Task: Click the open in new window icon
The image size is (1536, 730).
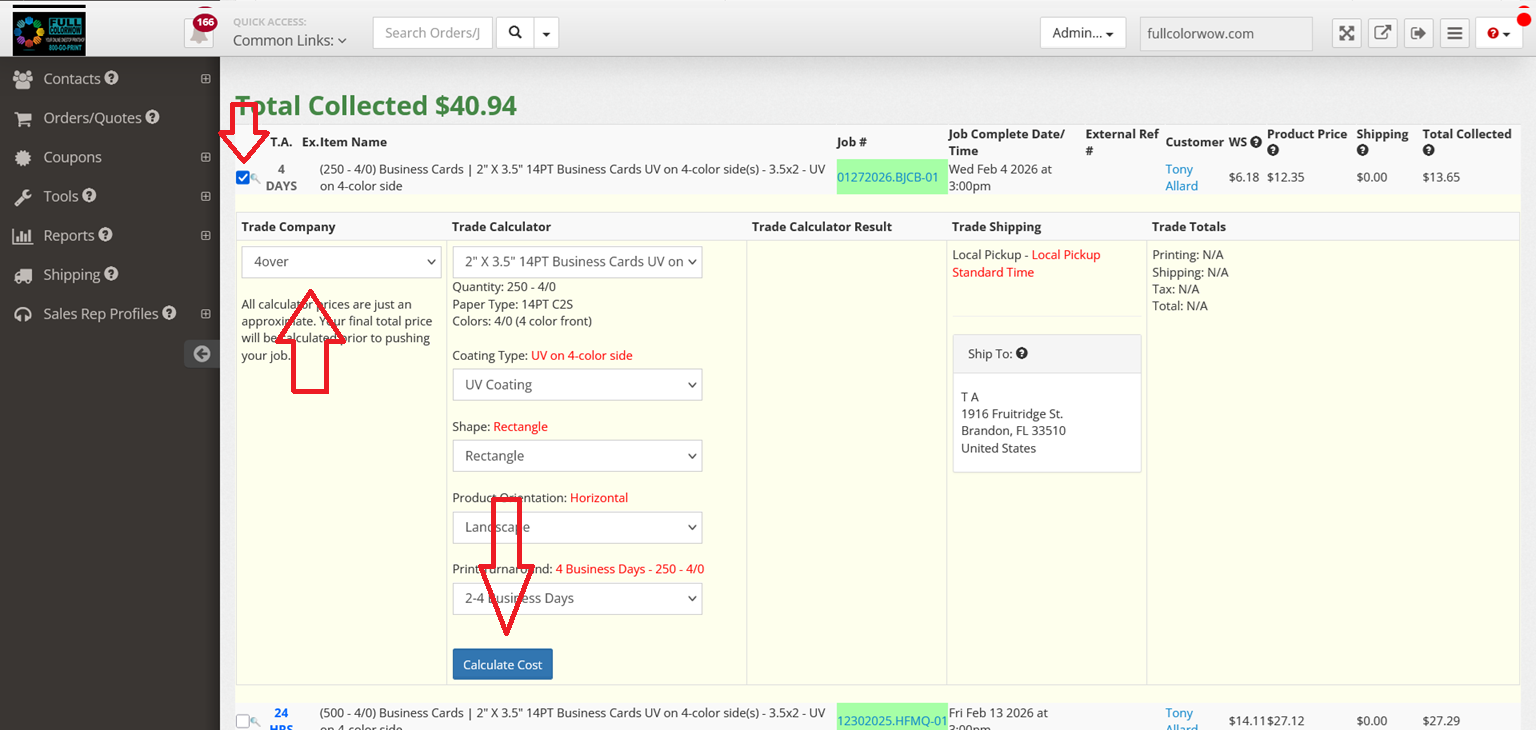Action: coord(1382,33)
